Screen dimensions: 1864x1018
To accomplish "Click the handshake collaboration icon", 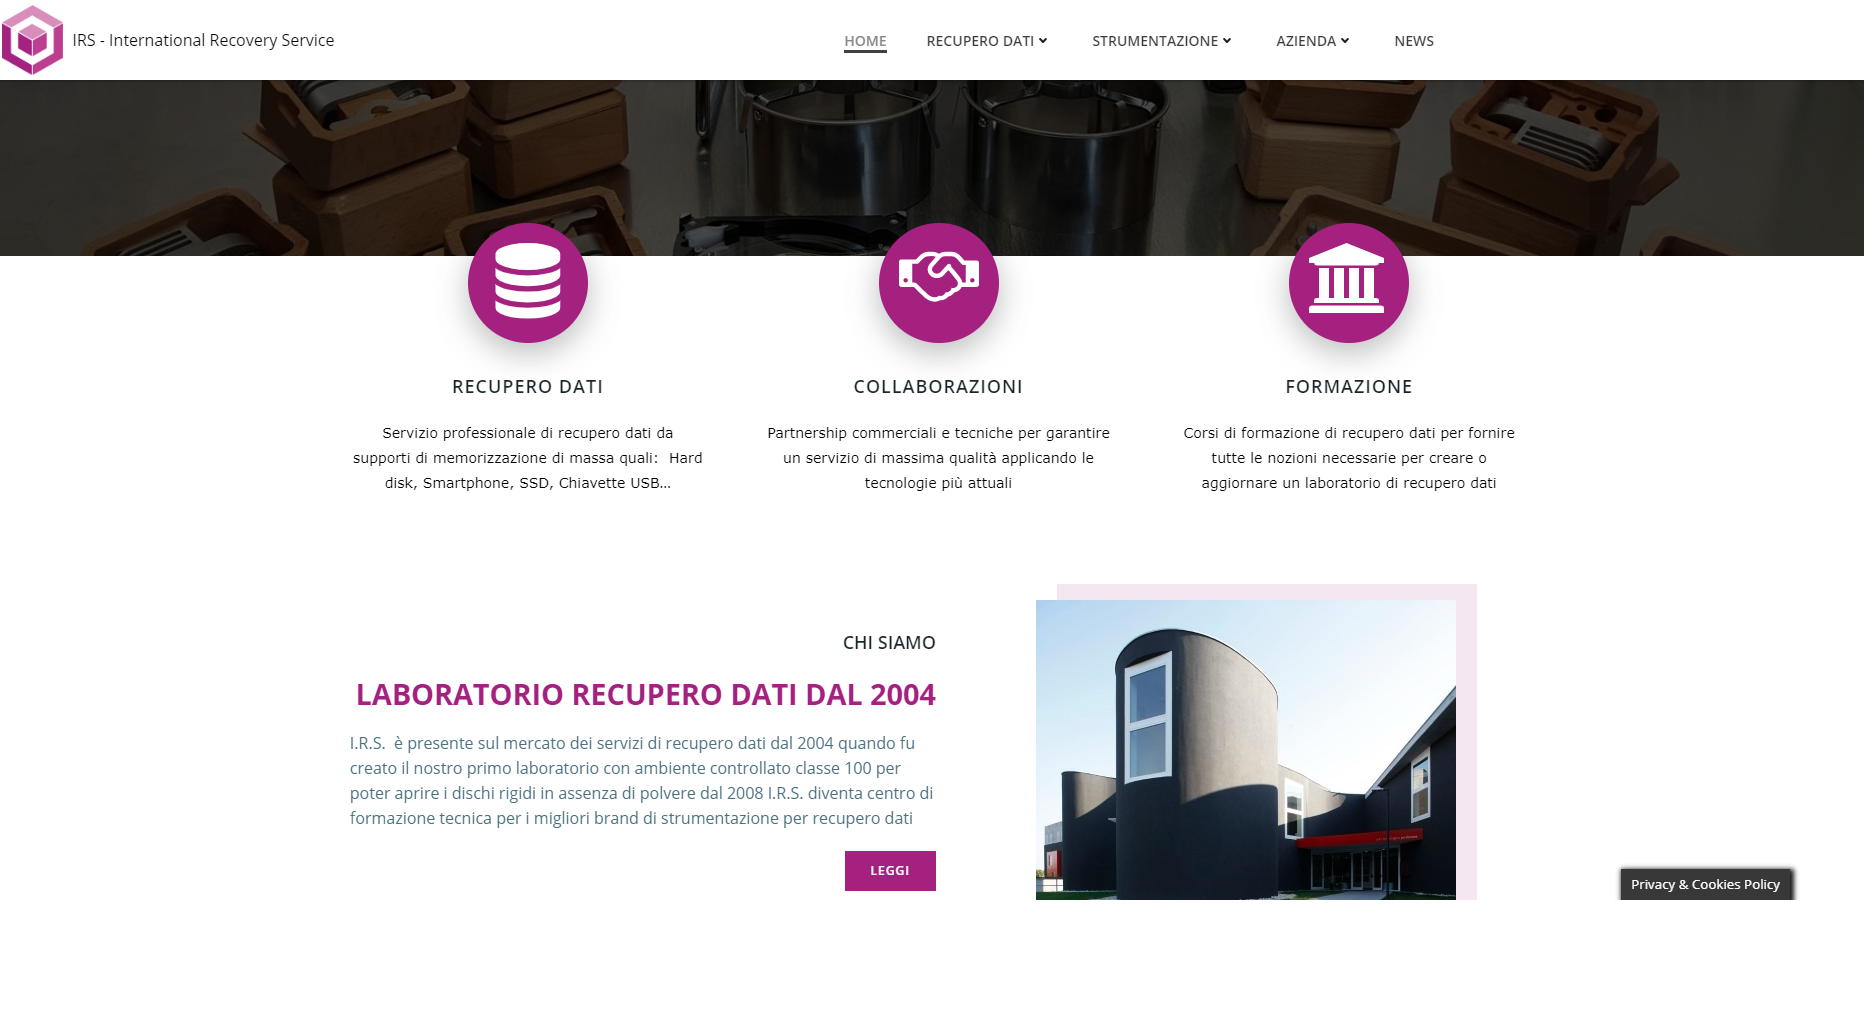I will [938, 283].
